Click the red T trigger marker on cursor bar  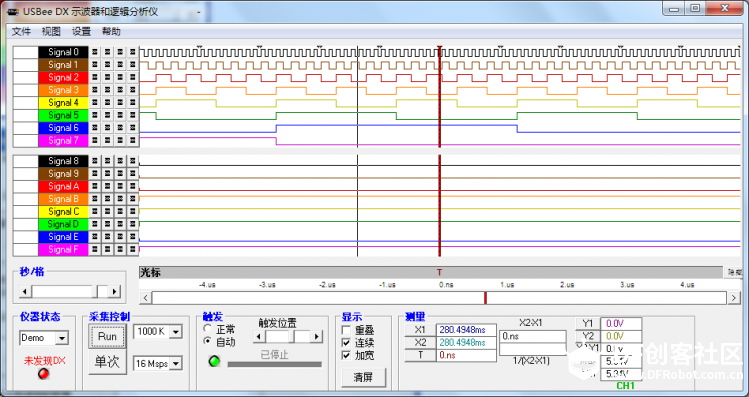click(439, 272)
